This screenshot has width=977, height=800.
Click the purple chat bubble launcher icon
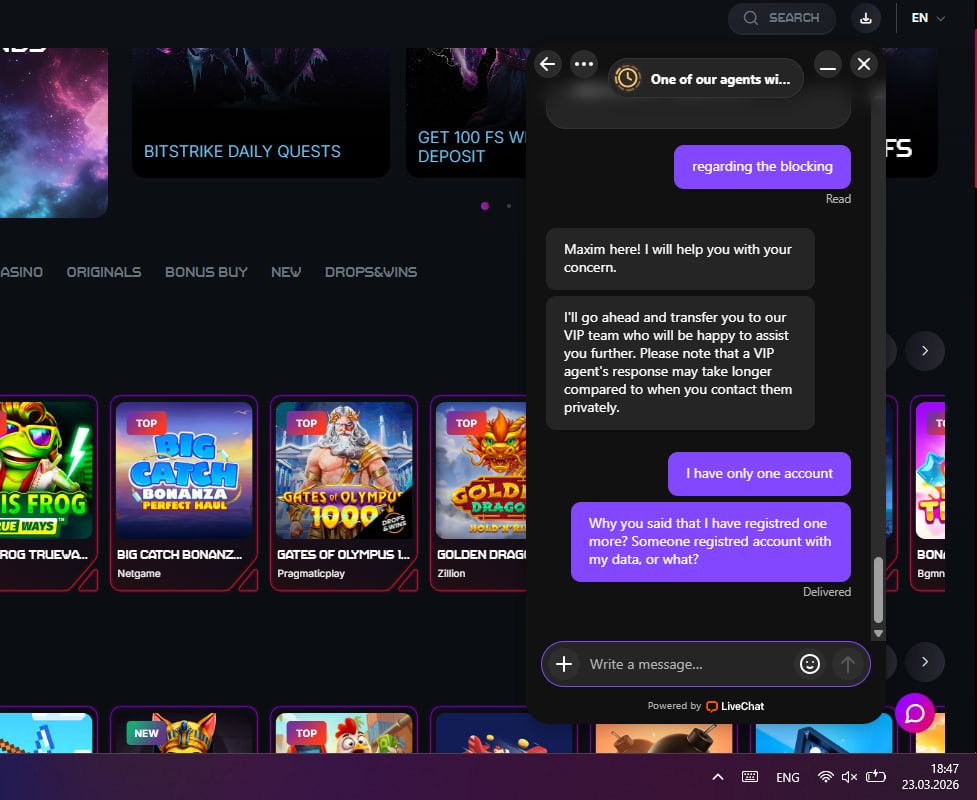[915, 713]
